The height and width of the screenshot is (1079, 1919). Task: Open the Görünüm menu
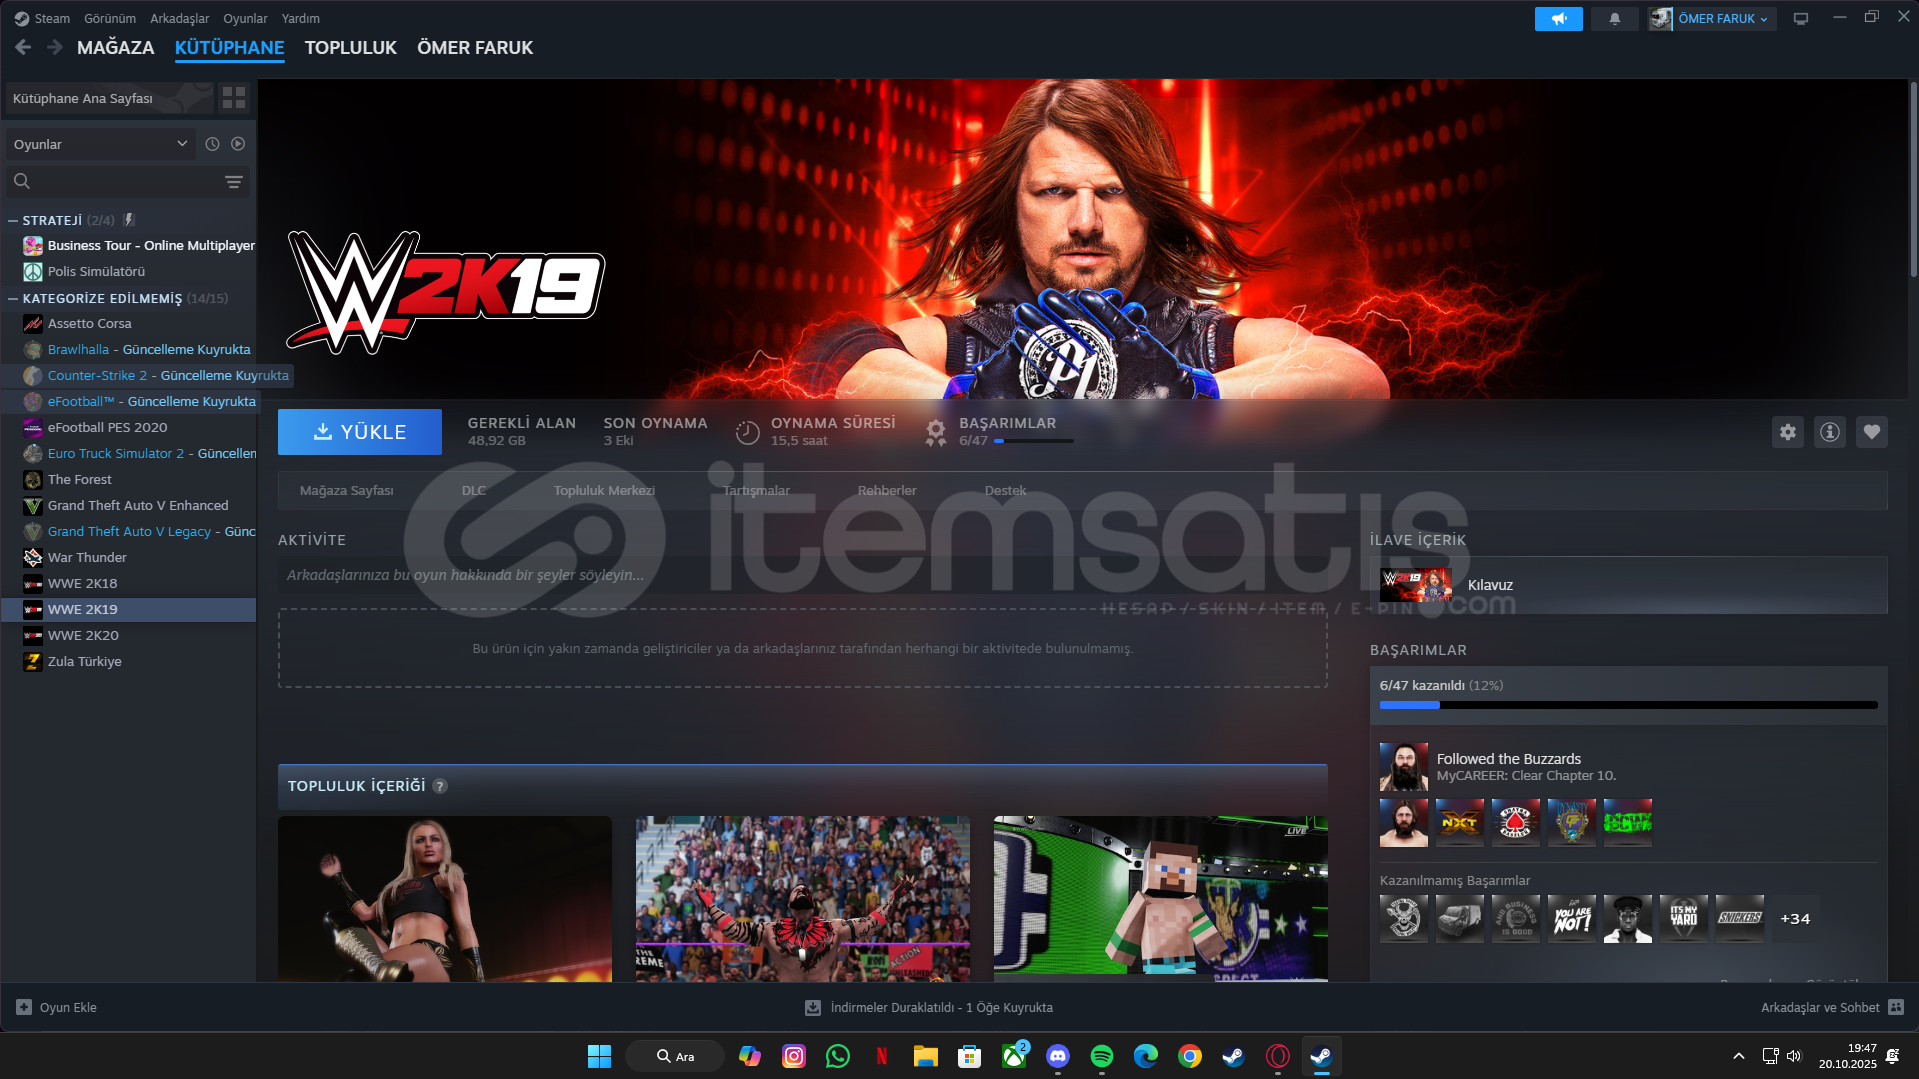coord(110,18)
